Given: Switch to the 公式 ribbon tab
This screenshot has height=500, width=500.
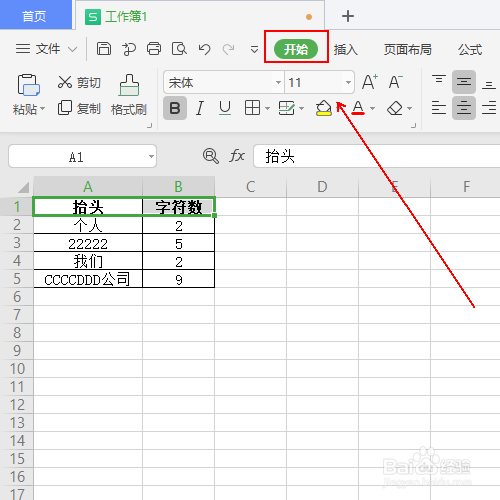Looking at the screenshot, I should pyautogui.click(x=470, y=50).
